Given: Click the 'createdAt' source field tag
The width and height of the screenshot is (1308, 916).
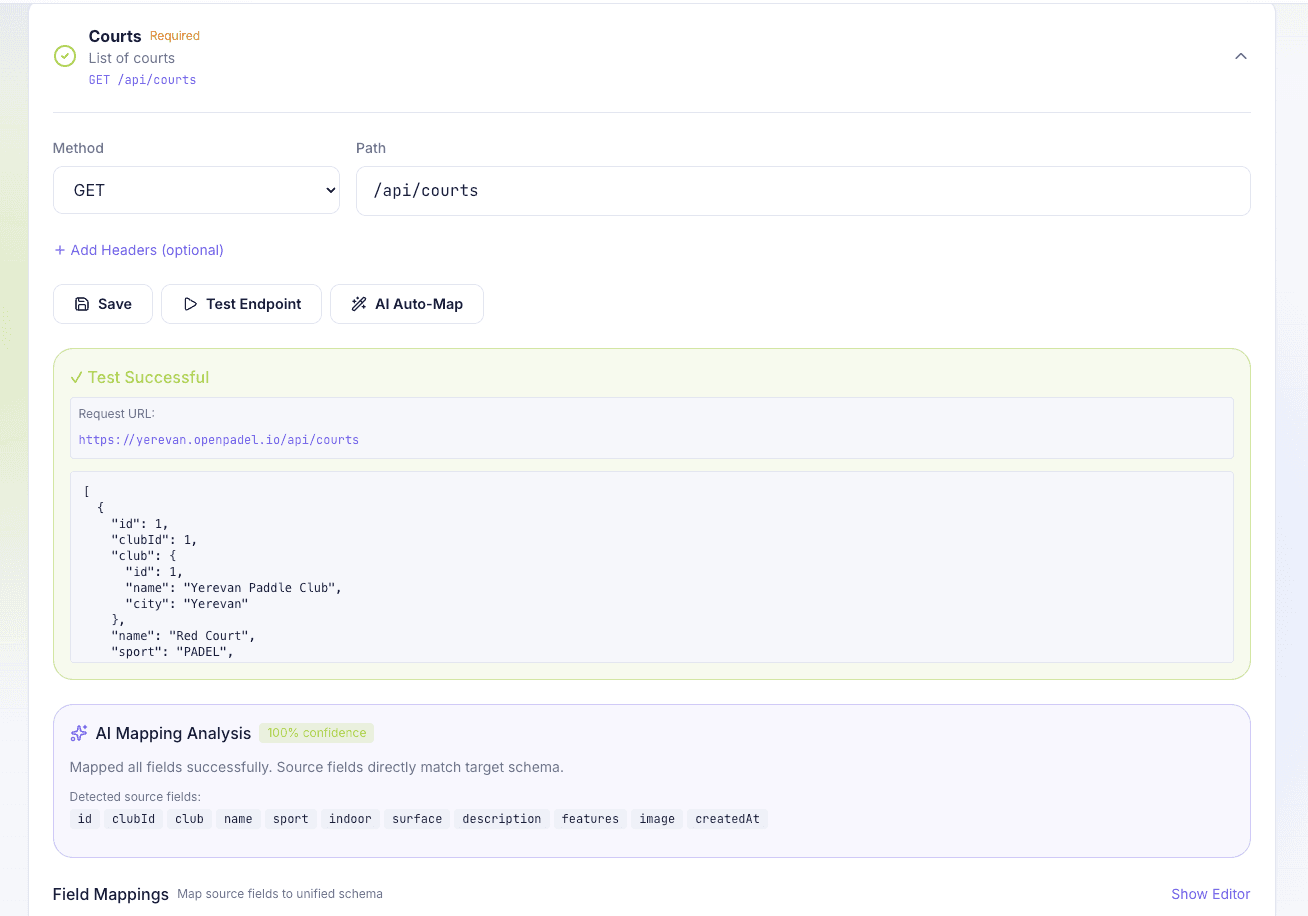Looking at the screenshot, I should click(x=727, y=819).
